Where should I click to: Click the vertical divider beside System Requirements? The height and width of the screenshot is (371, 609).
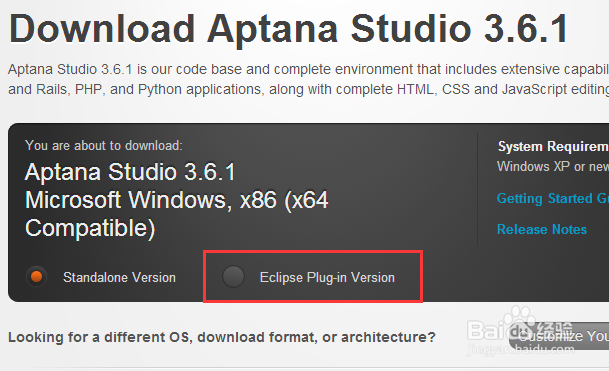(477, 188)
